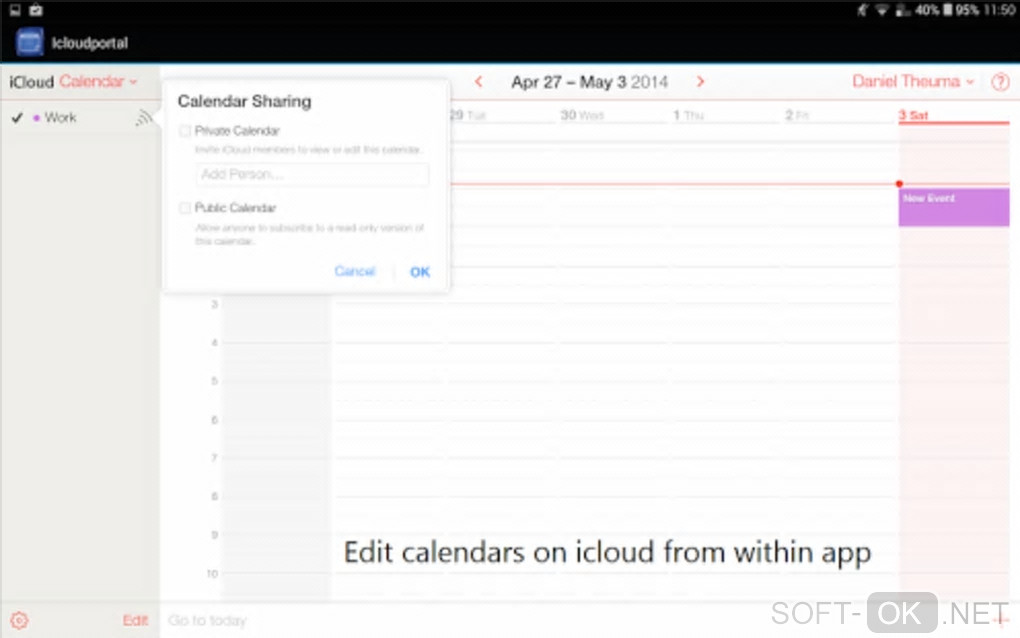Open calendar settings gear icon
1020x638 pixels.
point(19,620)
